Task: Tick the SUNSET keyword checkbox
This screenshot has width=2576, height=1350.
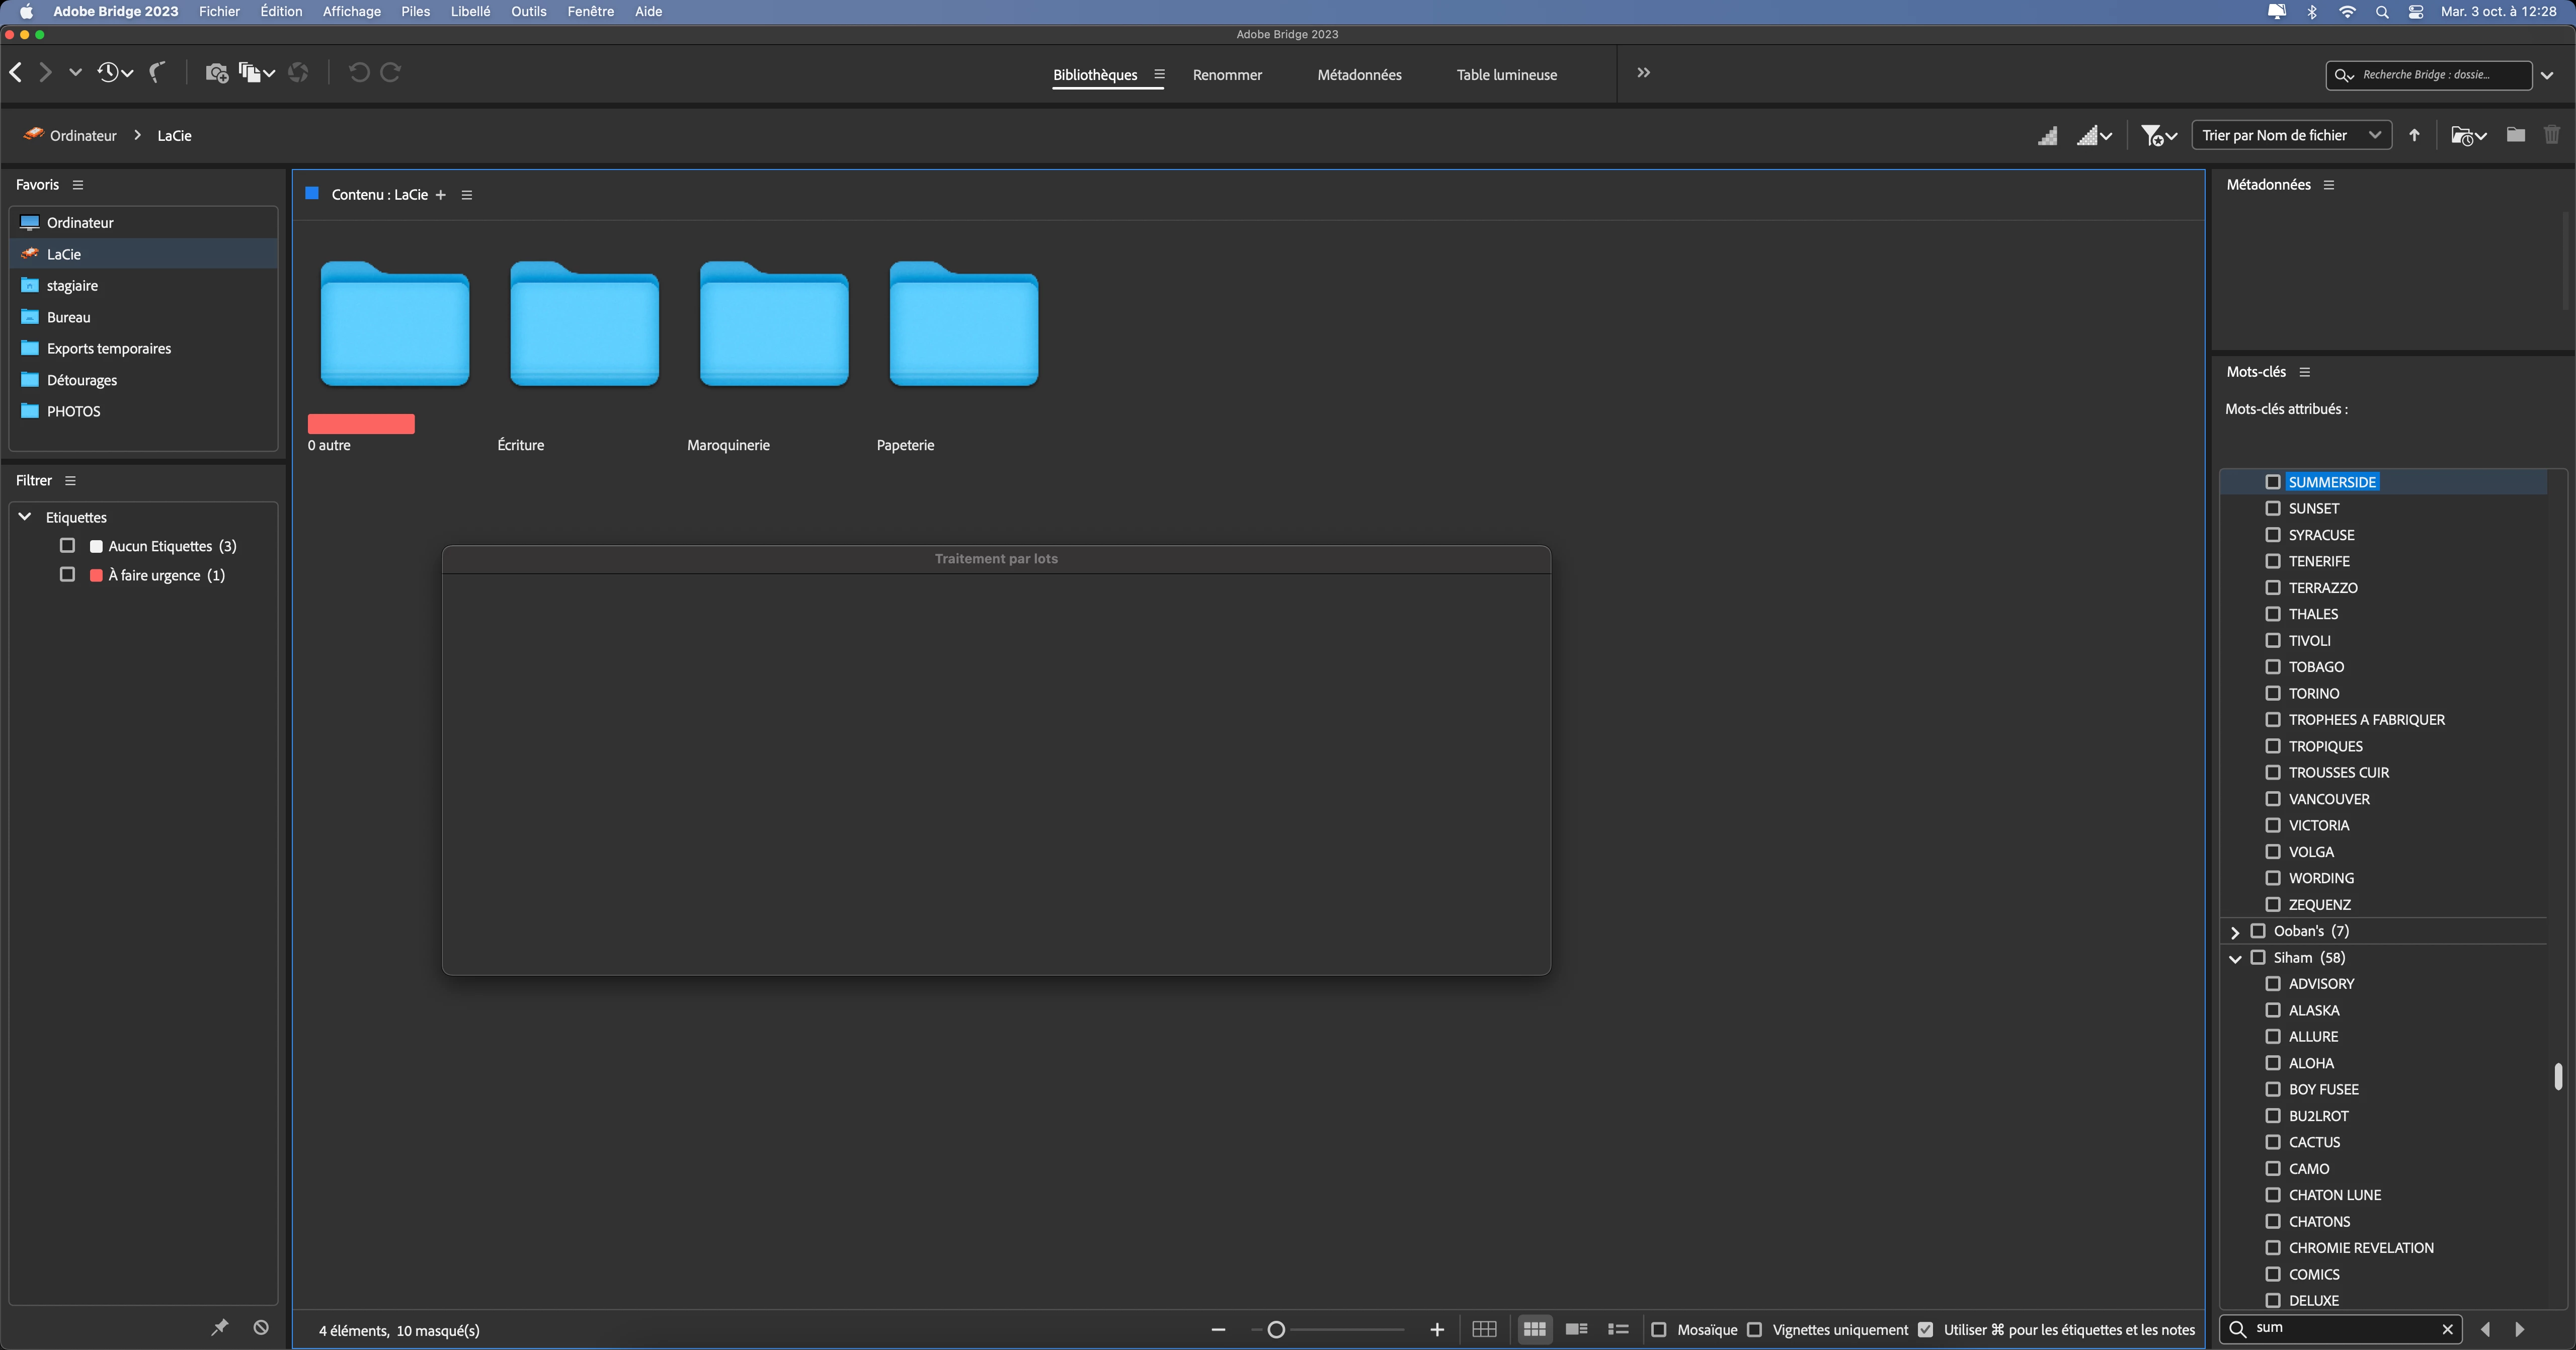Action: 2272,508
